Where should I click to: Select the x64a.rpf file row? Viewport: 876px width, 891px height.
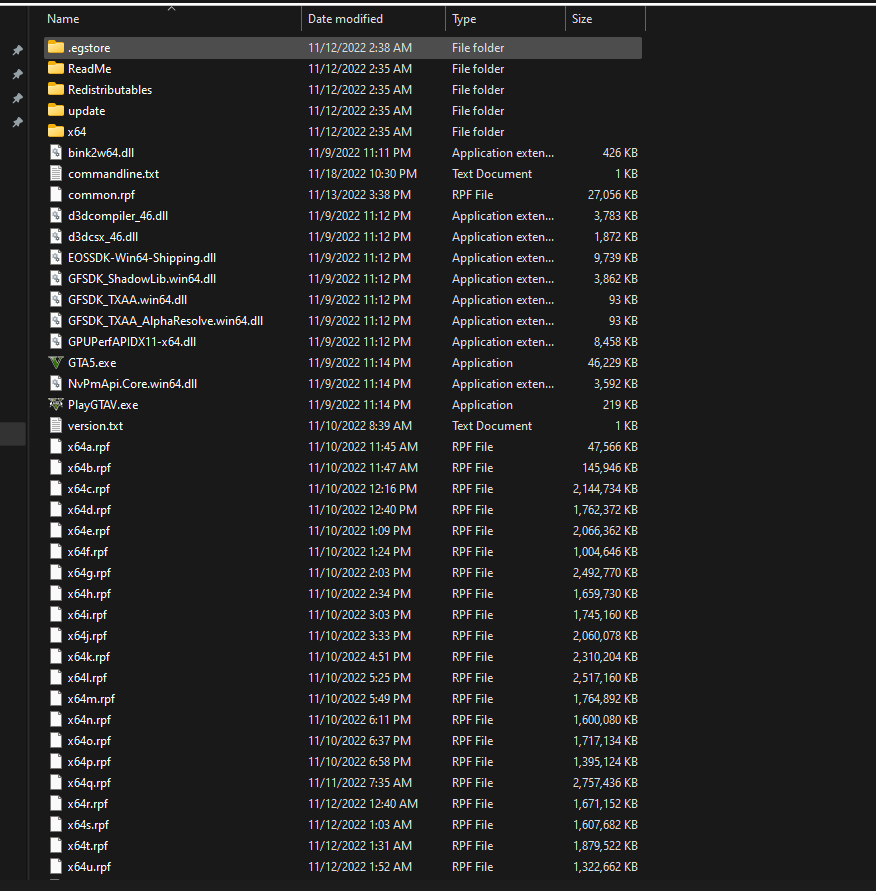tap(90, 446)
